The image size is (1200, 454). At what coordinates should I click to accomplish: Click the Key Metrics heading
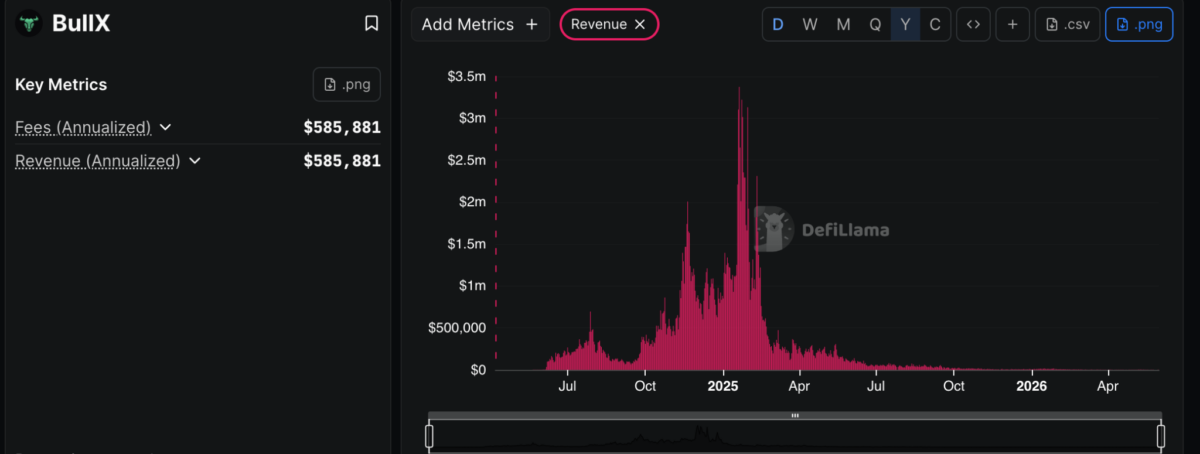click(61, 85)
